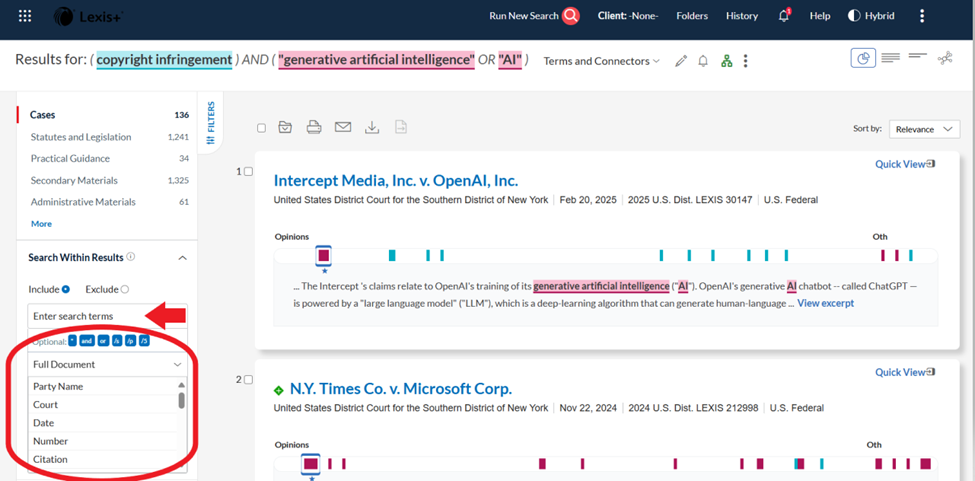
Task: Click Run New Search text
Action: [x=524, y=16]
